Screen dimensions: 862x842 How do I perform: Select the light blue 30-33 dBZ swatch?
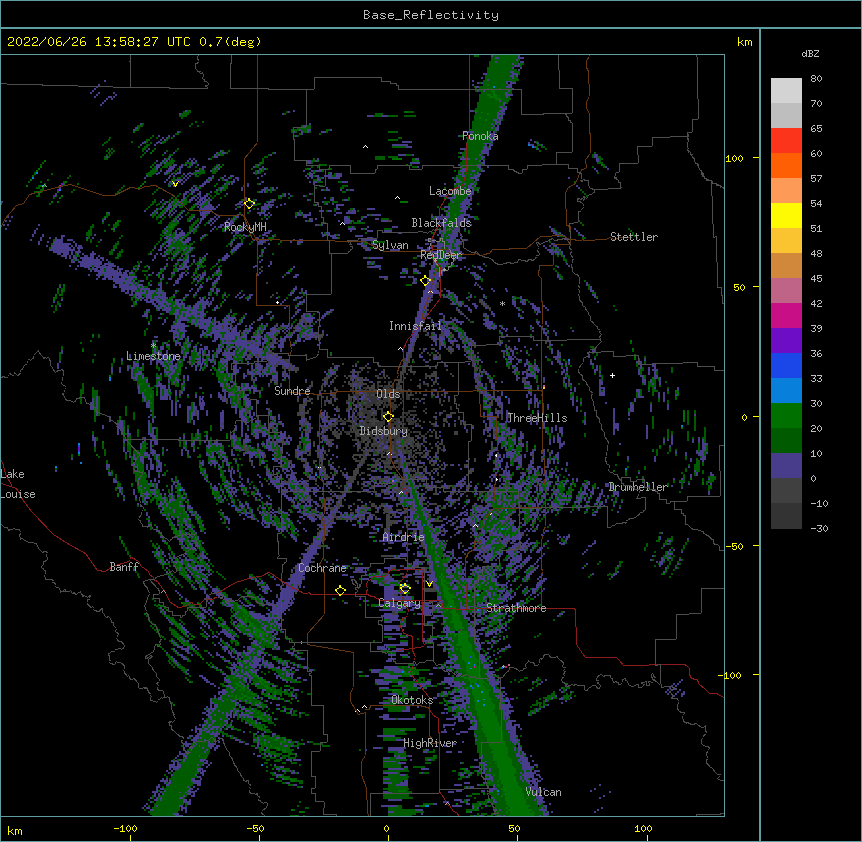(786, 391)
